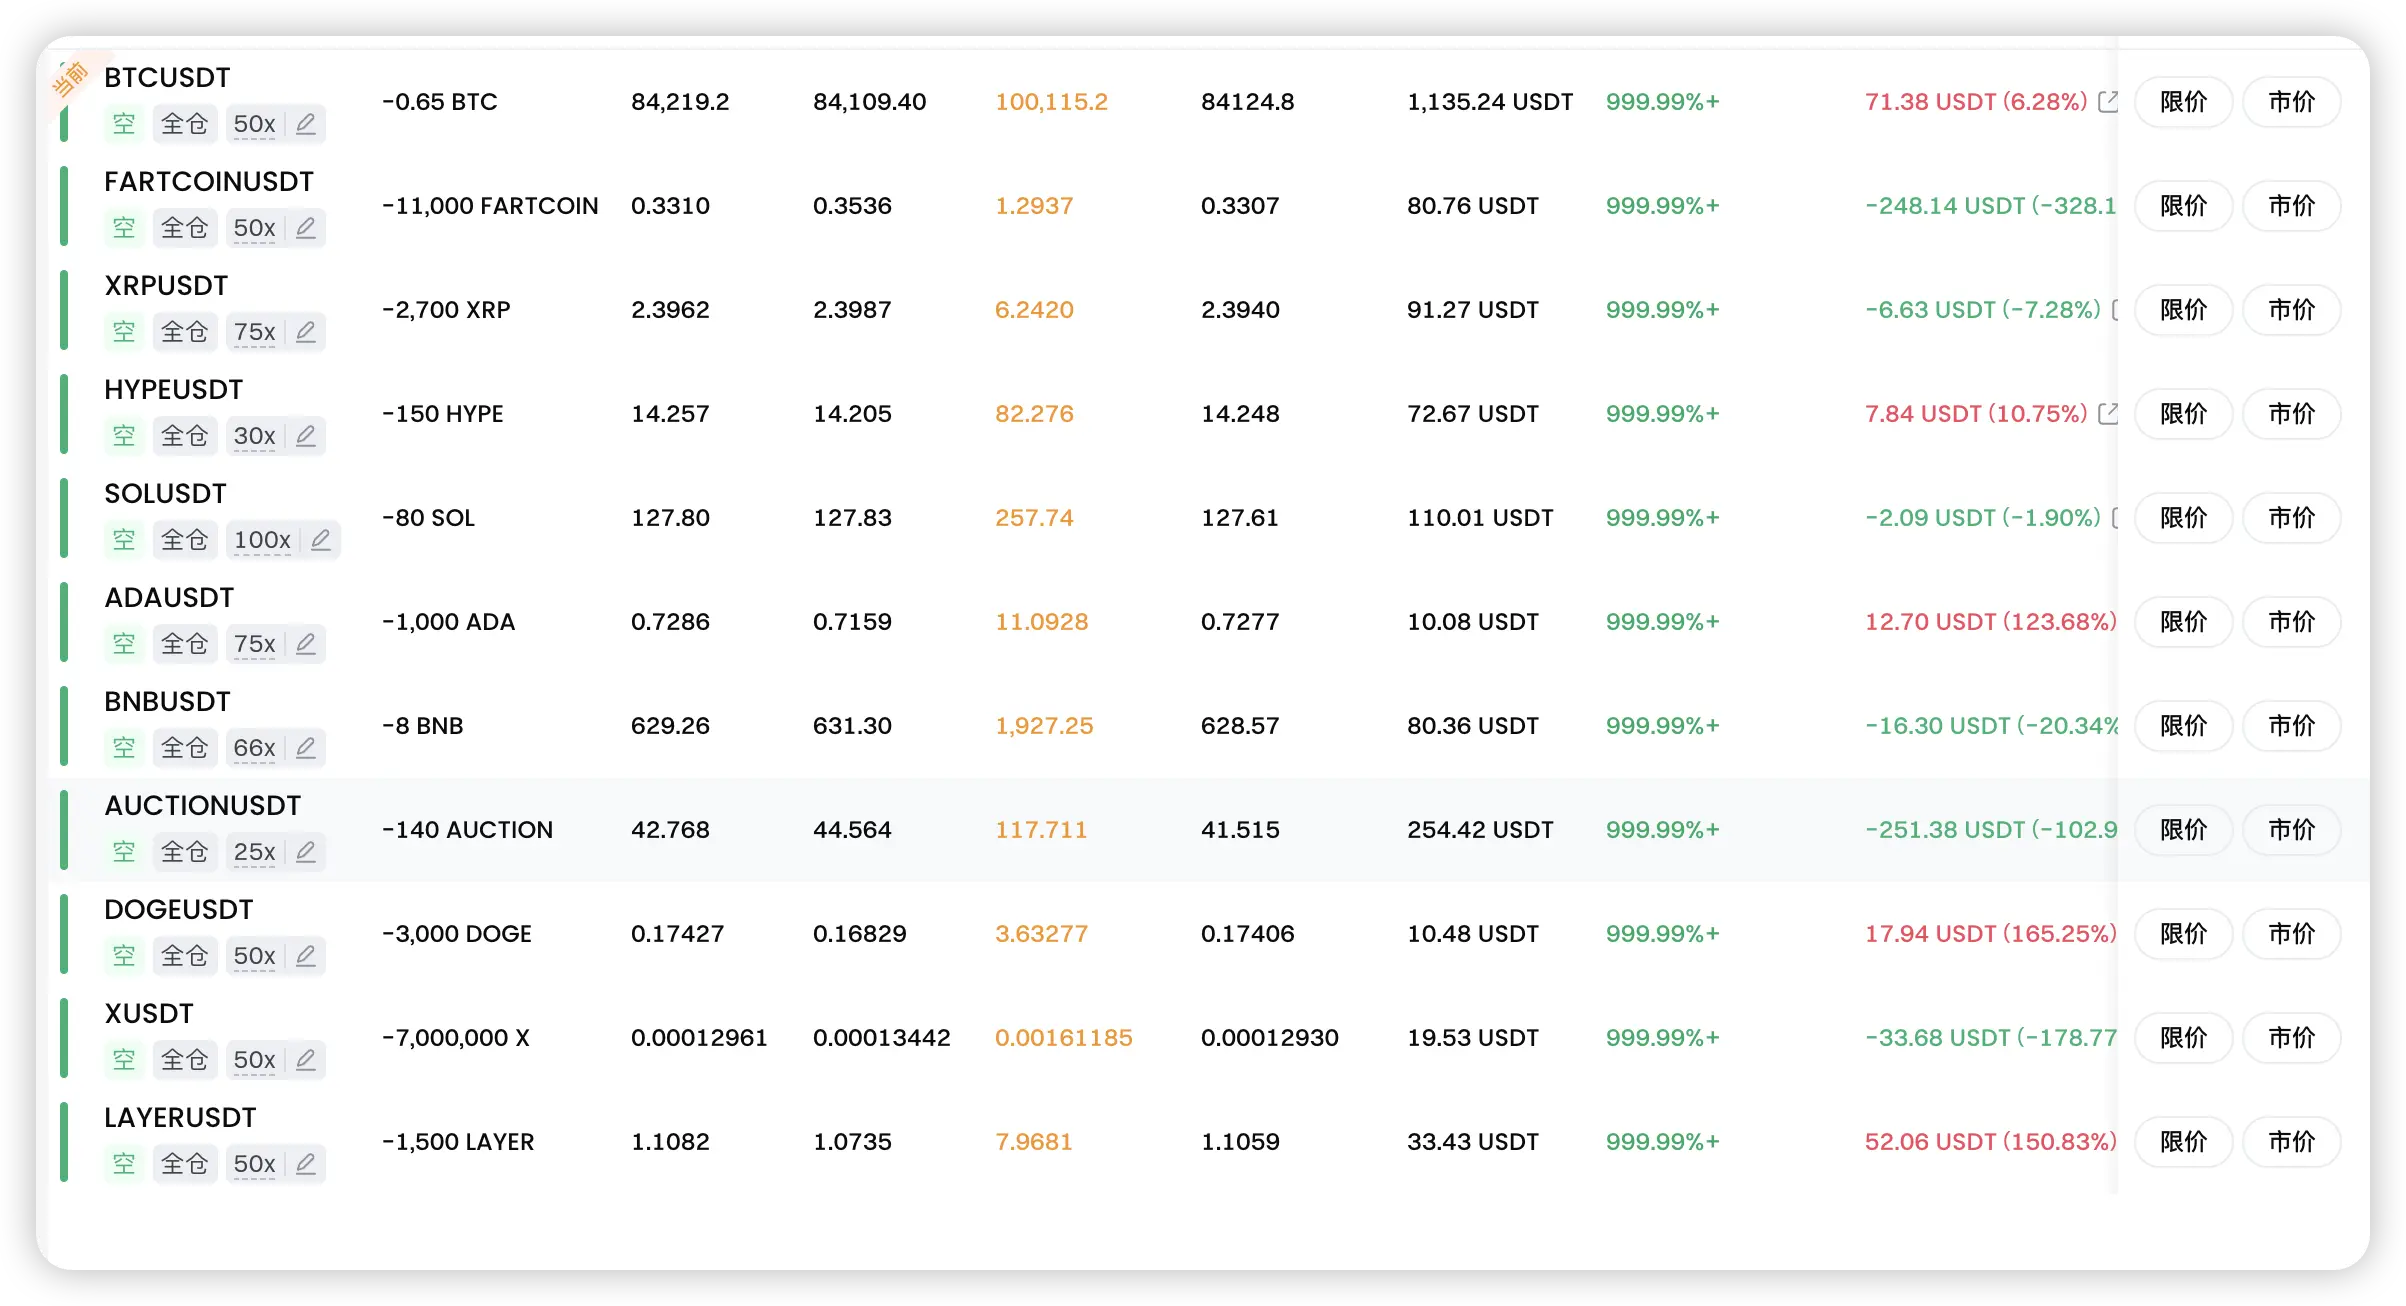
Task: Close XUSDT position at 市价
Action: (2291, 1038)
